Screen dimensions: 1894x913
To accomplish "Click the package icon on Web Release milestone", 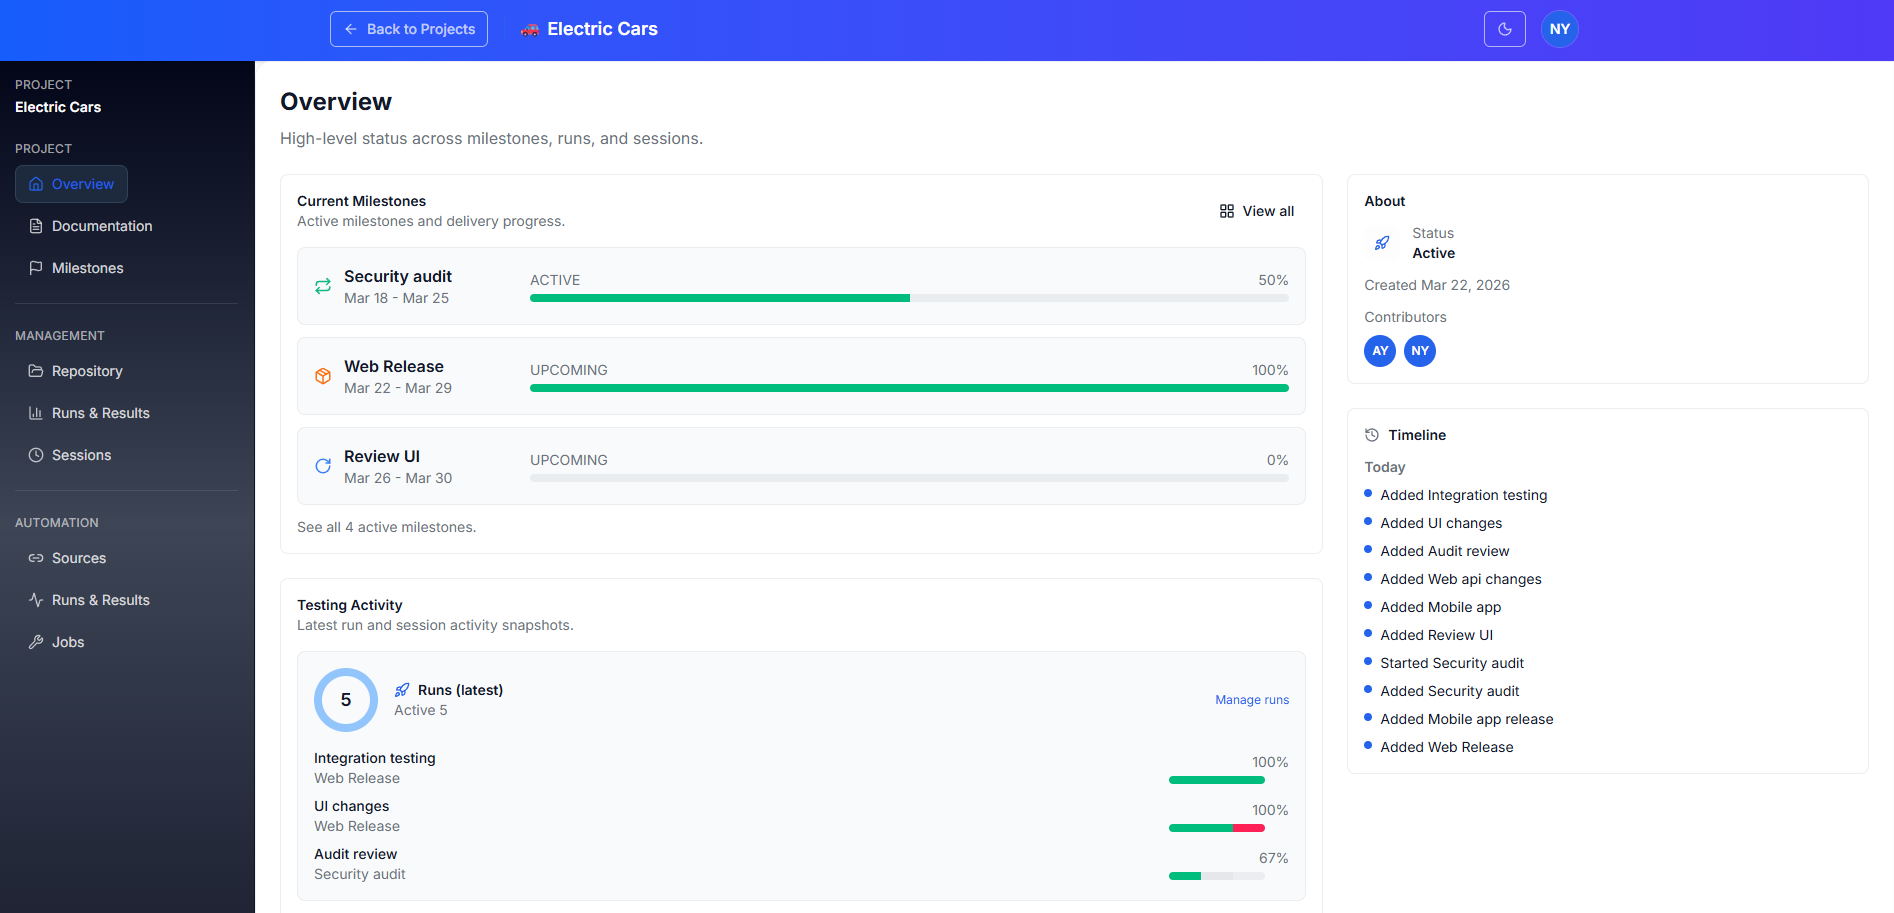I will point(322,376).
